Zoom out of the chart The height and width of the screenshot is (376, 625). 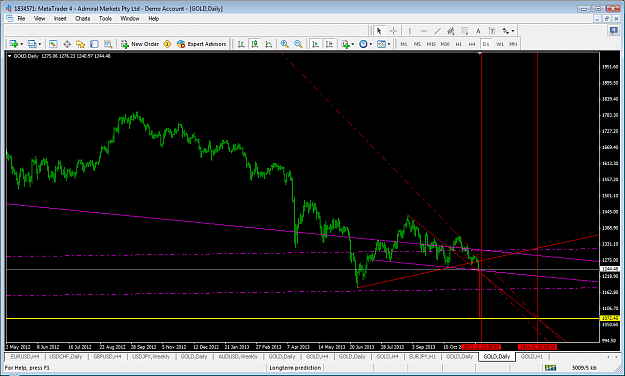click(298, 44)
